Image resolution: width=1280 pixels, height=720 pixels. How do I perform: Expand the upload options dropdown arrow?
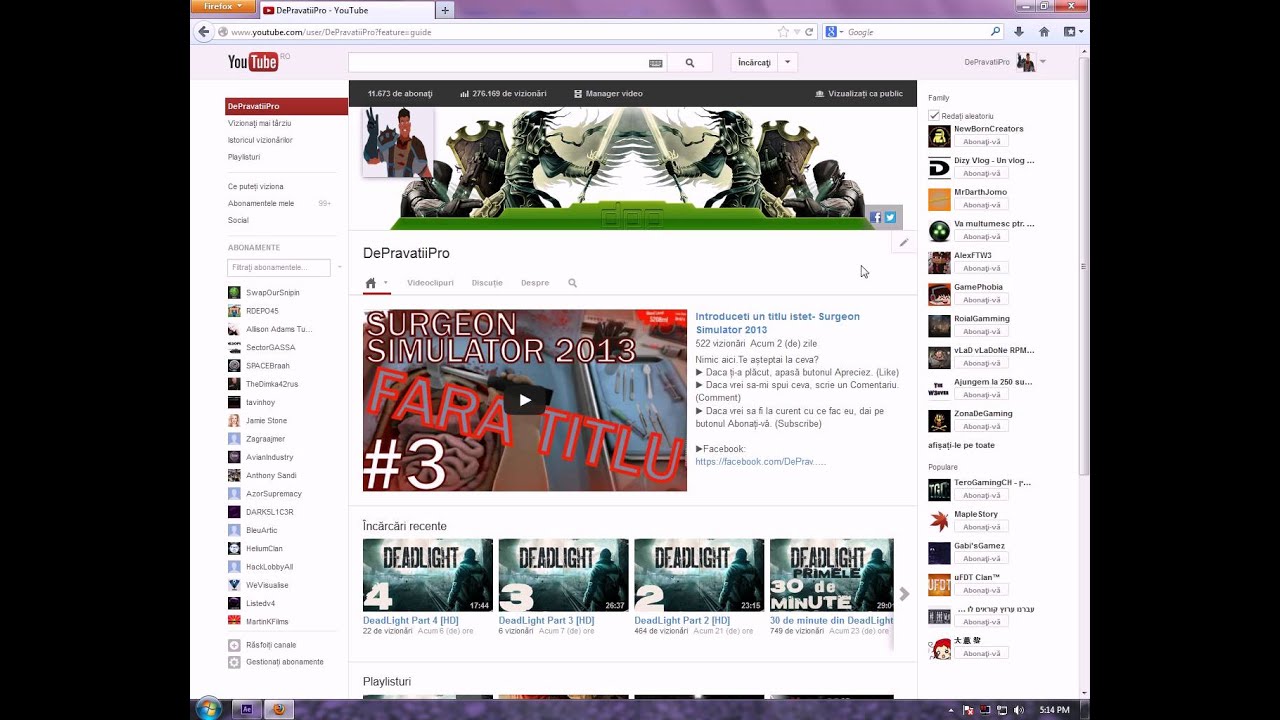pos(788,62)
